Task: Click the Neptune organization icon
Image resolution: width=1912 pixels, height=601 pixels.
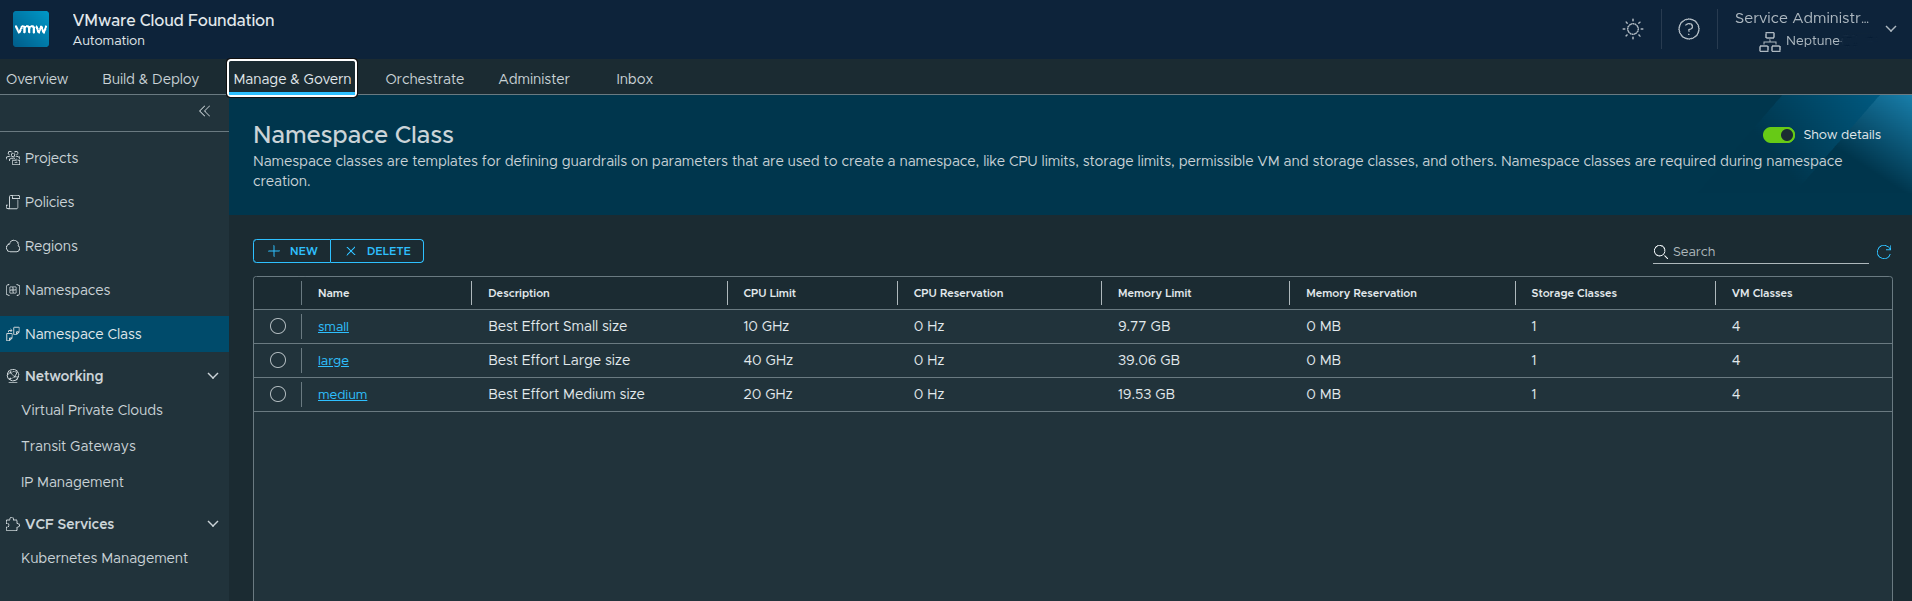Action: tap(1770, 42)
